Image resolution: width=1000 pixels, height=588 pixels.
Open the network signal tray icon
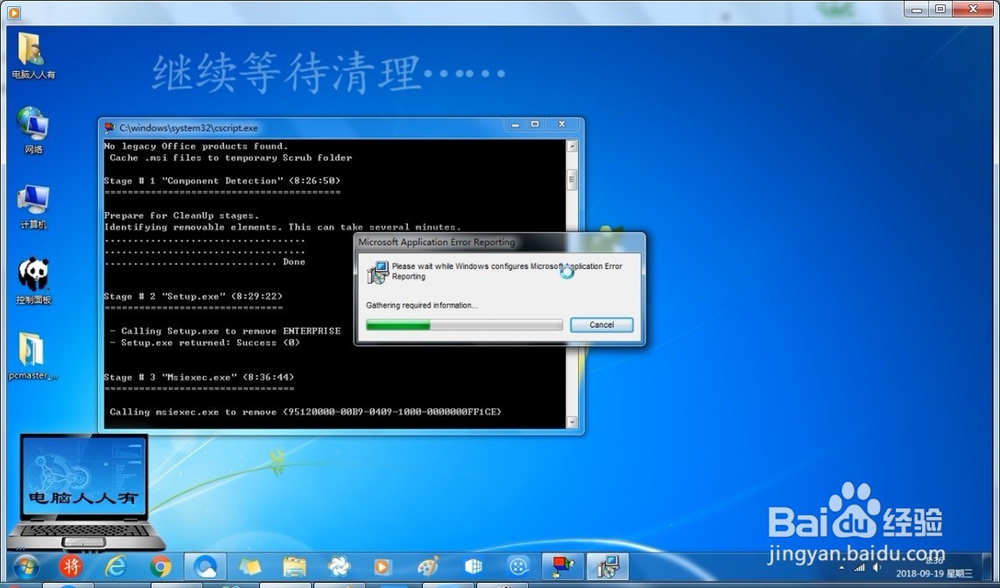(x=860, y=567)
